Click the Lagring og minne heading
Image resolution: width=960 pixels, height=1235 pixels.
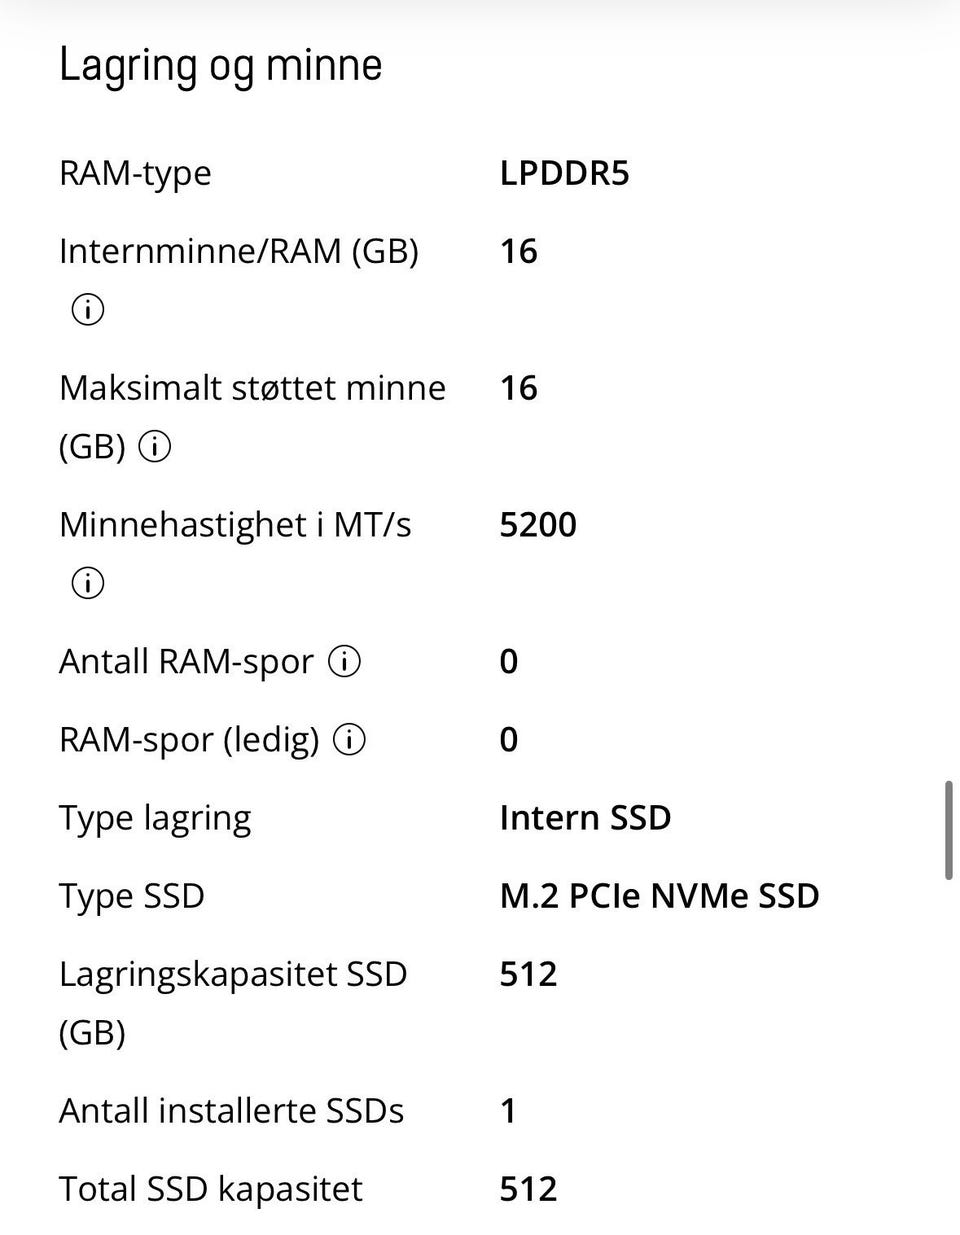221,66
